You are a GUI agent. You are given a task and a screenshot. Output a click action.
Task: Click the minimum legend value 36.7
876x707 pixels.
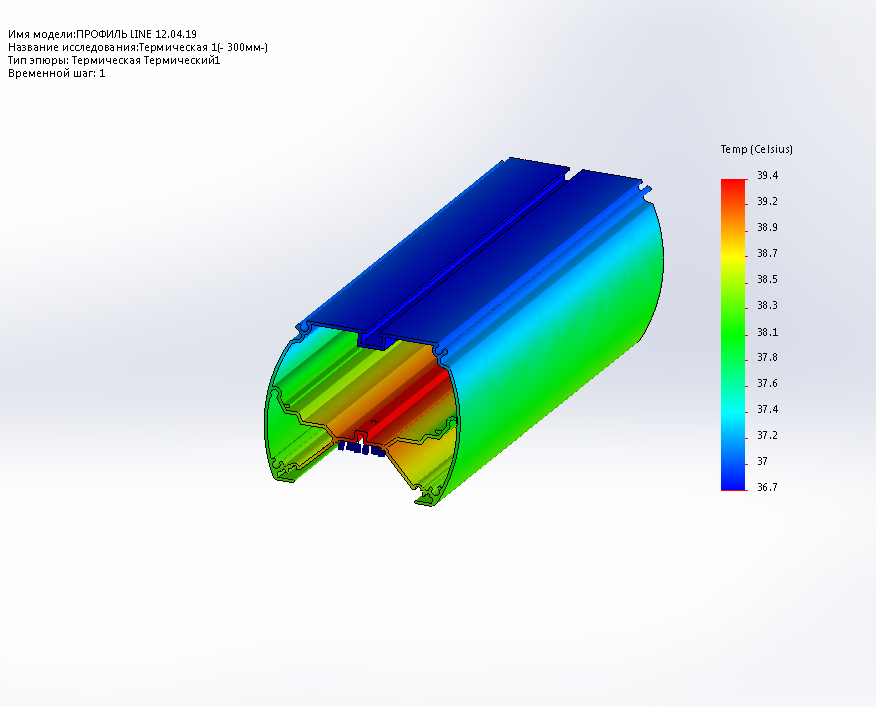pos(767,487)
